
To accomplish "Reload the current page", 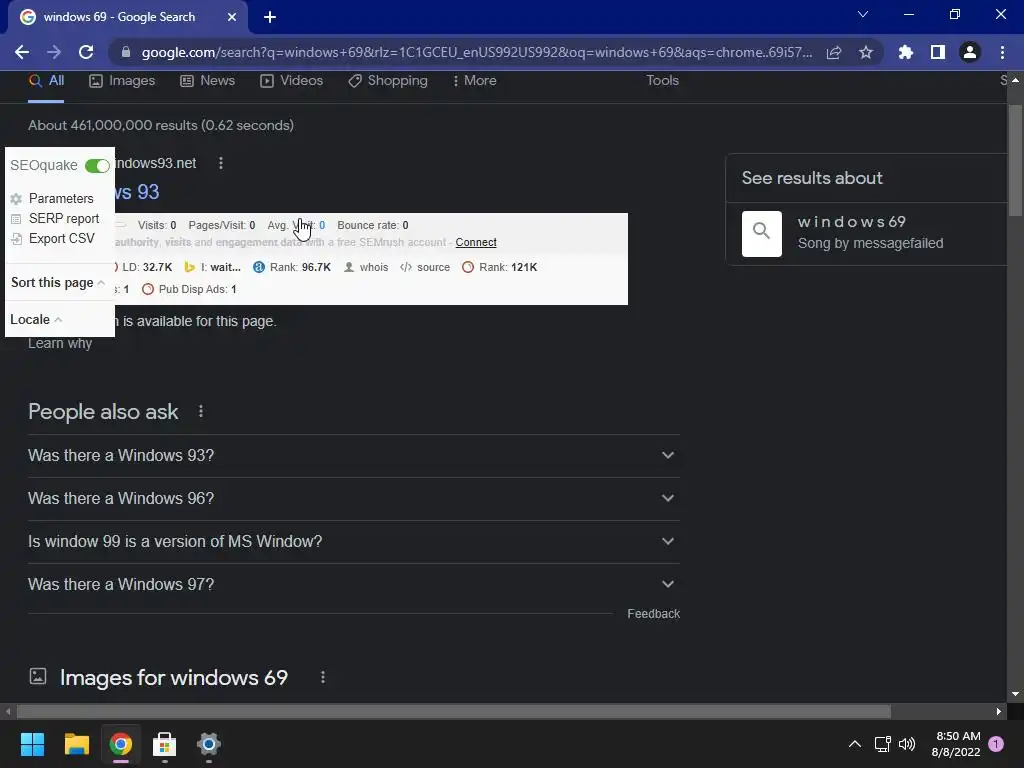I will [86, 52].
